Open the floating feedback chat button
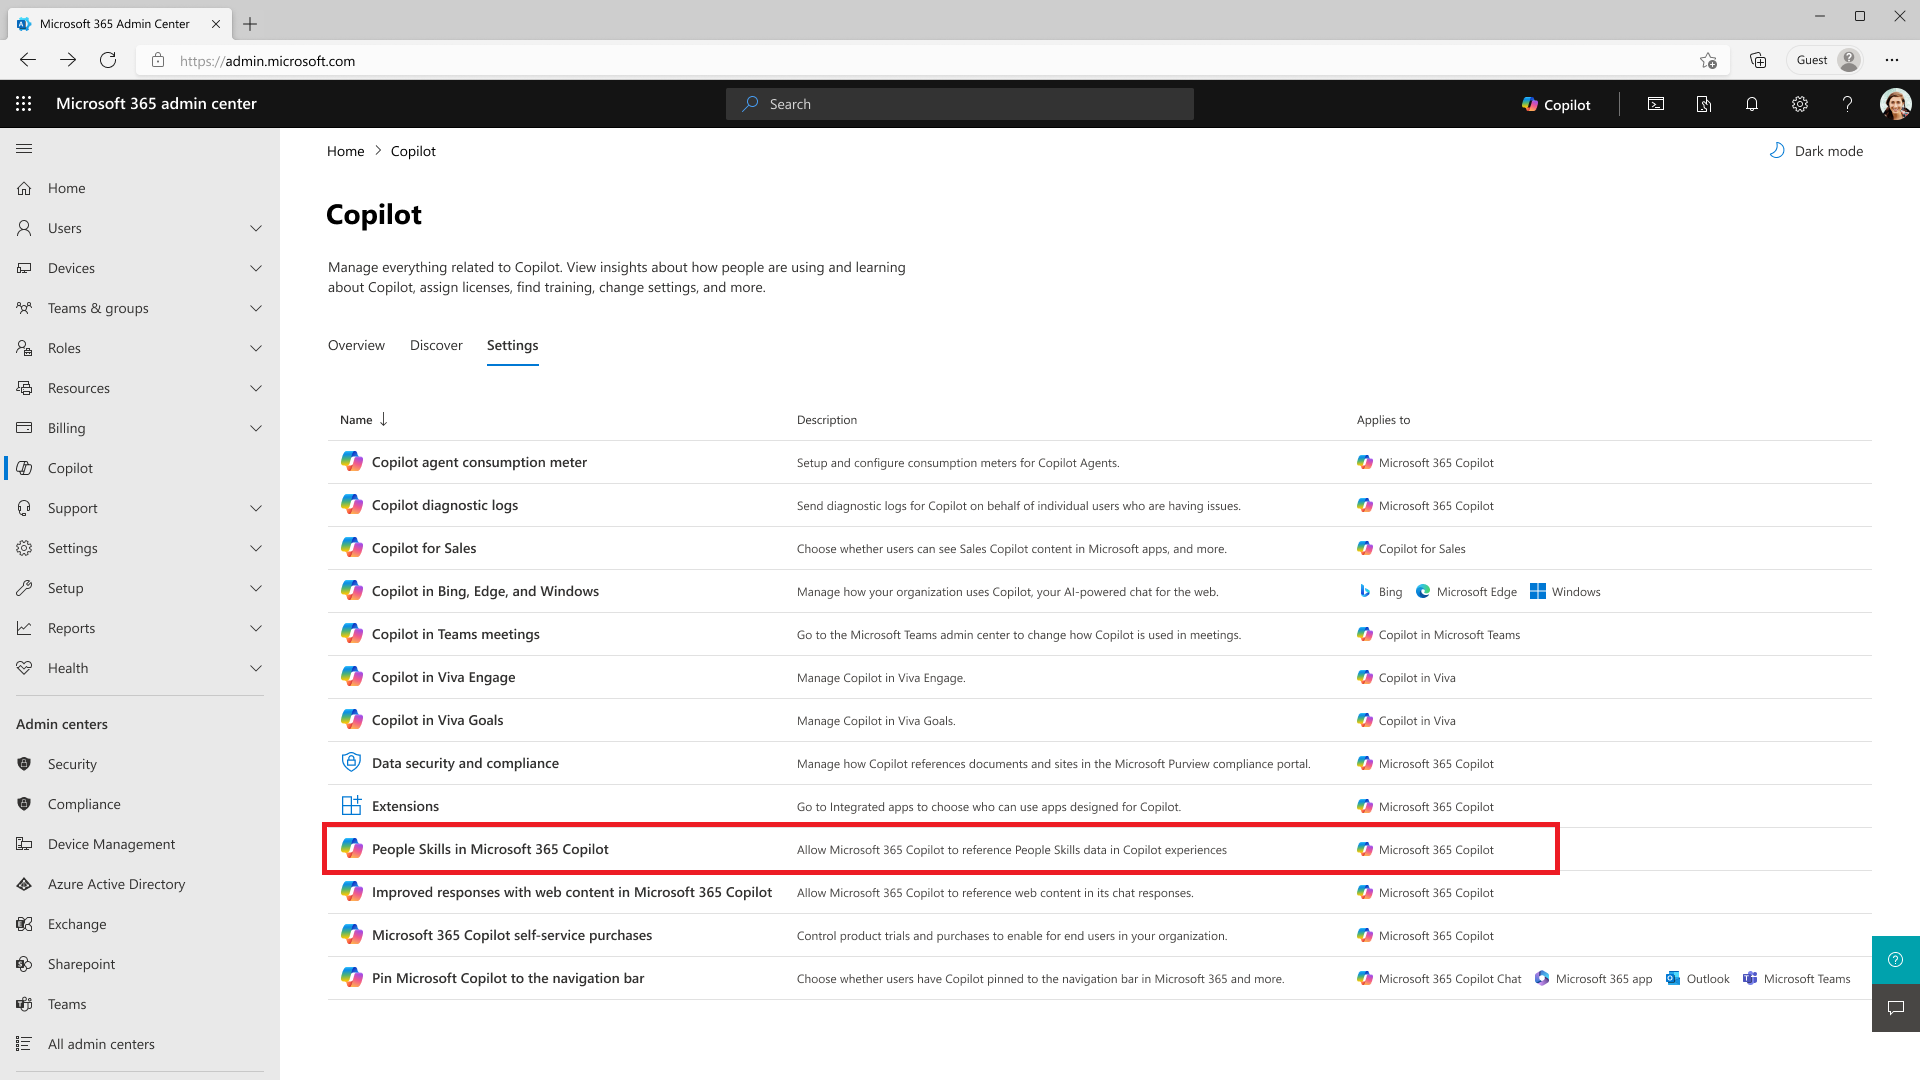Image resolution: width=1920 pixels, height=1080 pixels. pos(1896,1008)
